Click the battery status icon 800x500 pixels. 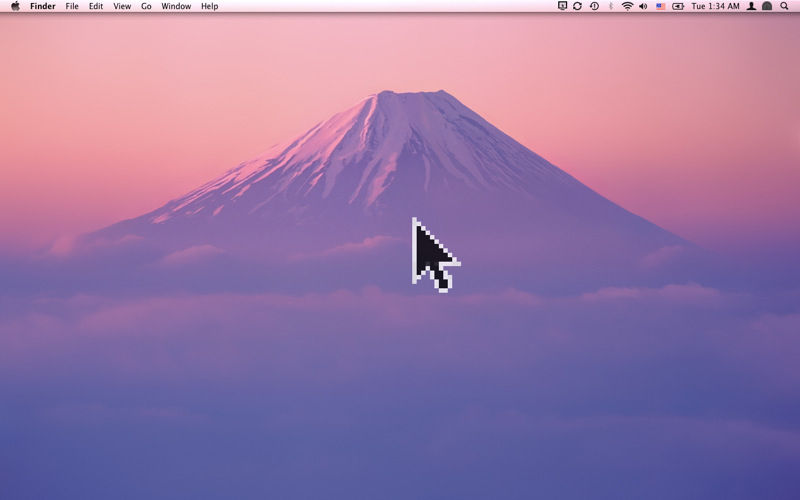[x=678, y=6]
